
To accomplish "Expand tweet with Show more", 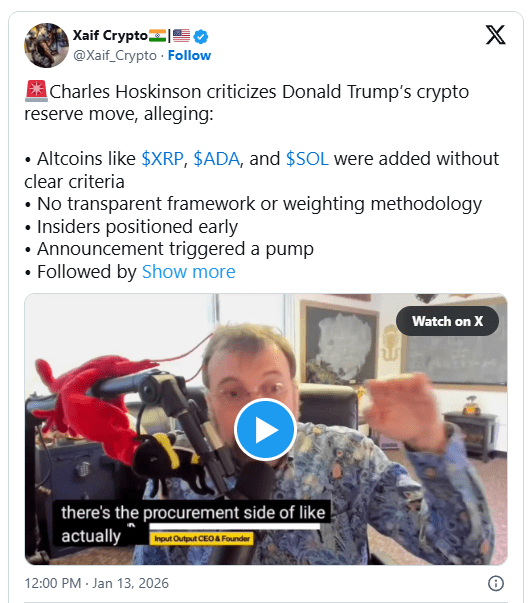I will [188, 272].
